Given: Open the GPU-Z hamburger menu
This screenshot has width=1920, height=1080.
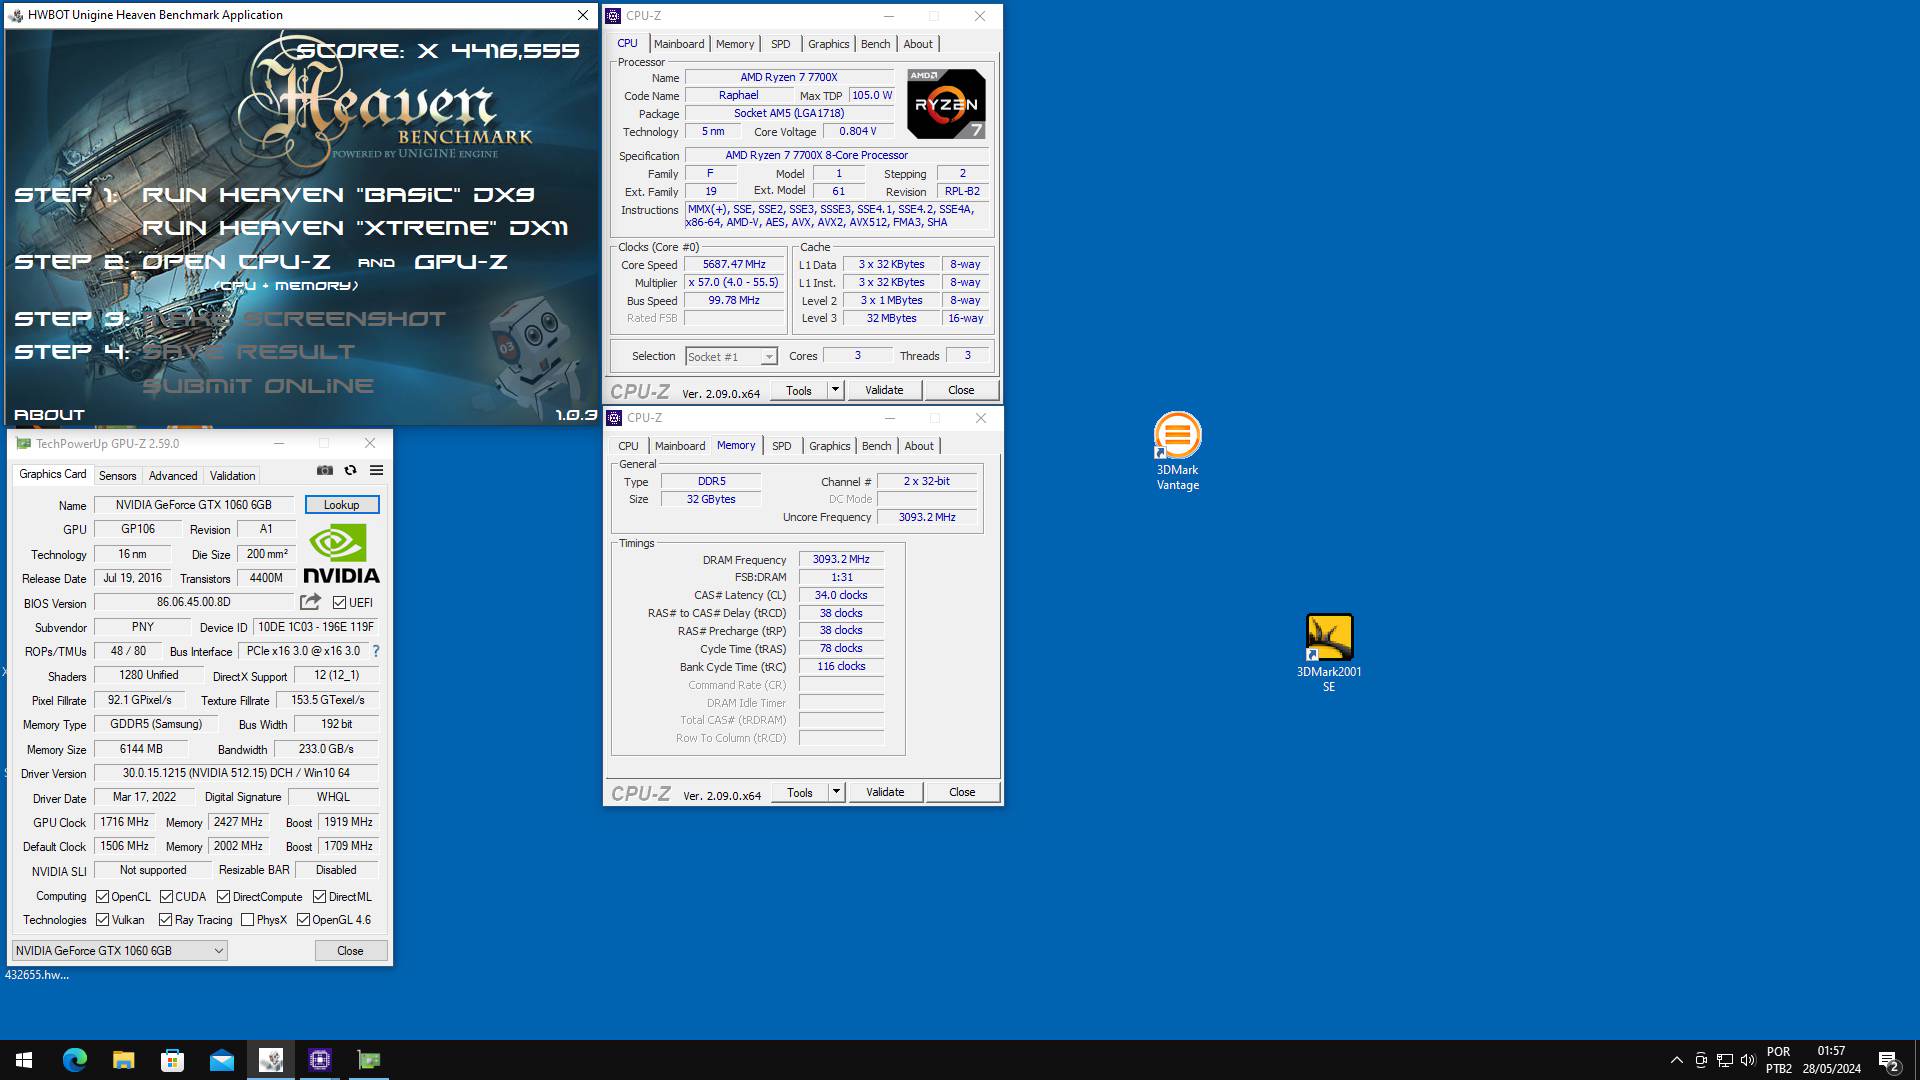Looking at the screenshot, I should [x=376, y=470].
